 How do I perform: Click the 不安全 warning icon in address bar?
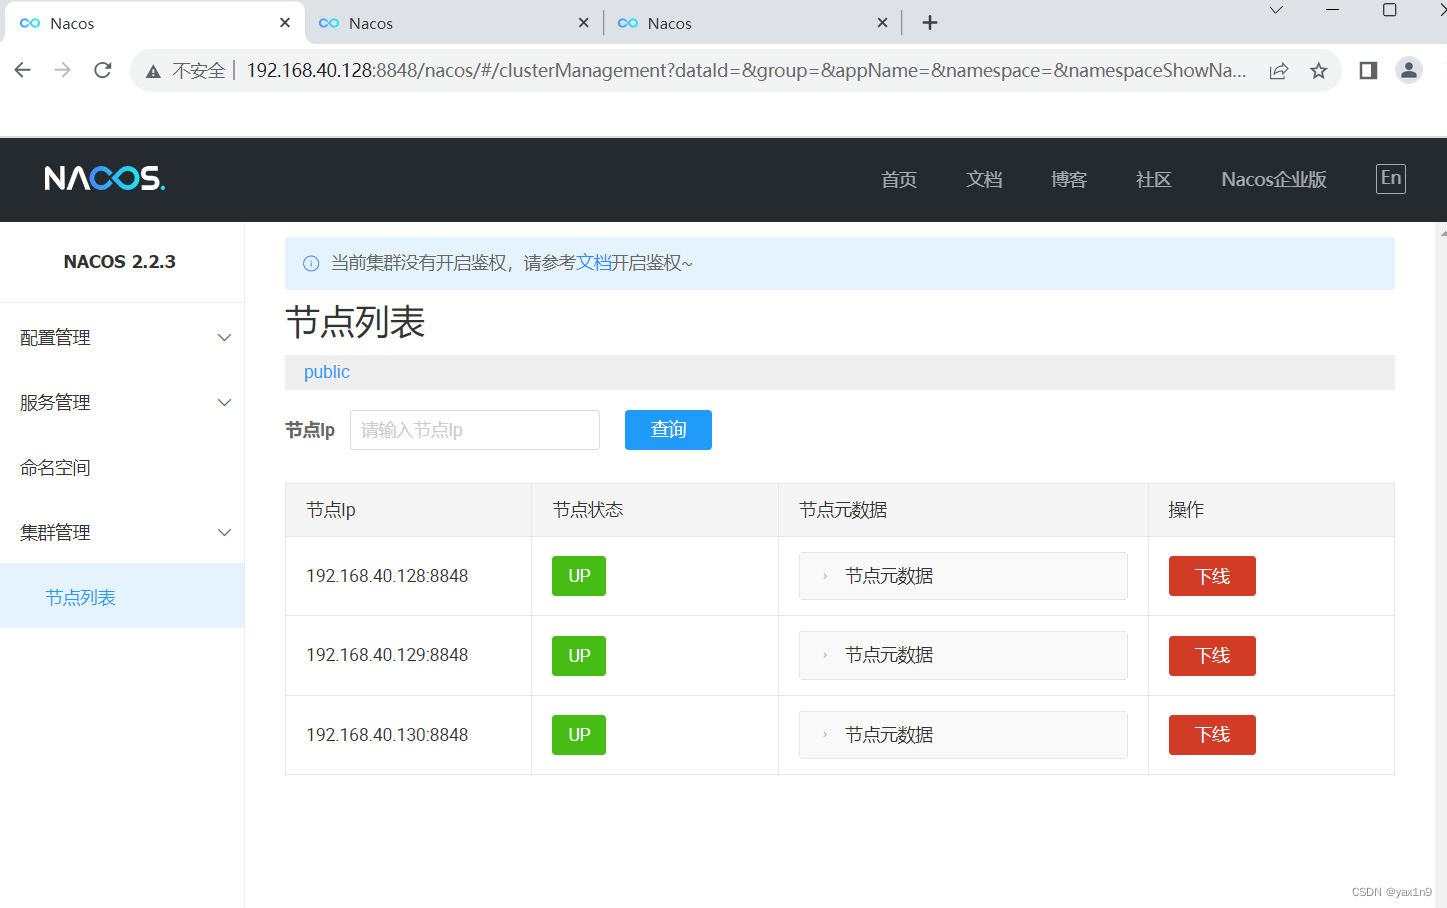pos(153,71)
